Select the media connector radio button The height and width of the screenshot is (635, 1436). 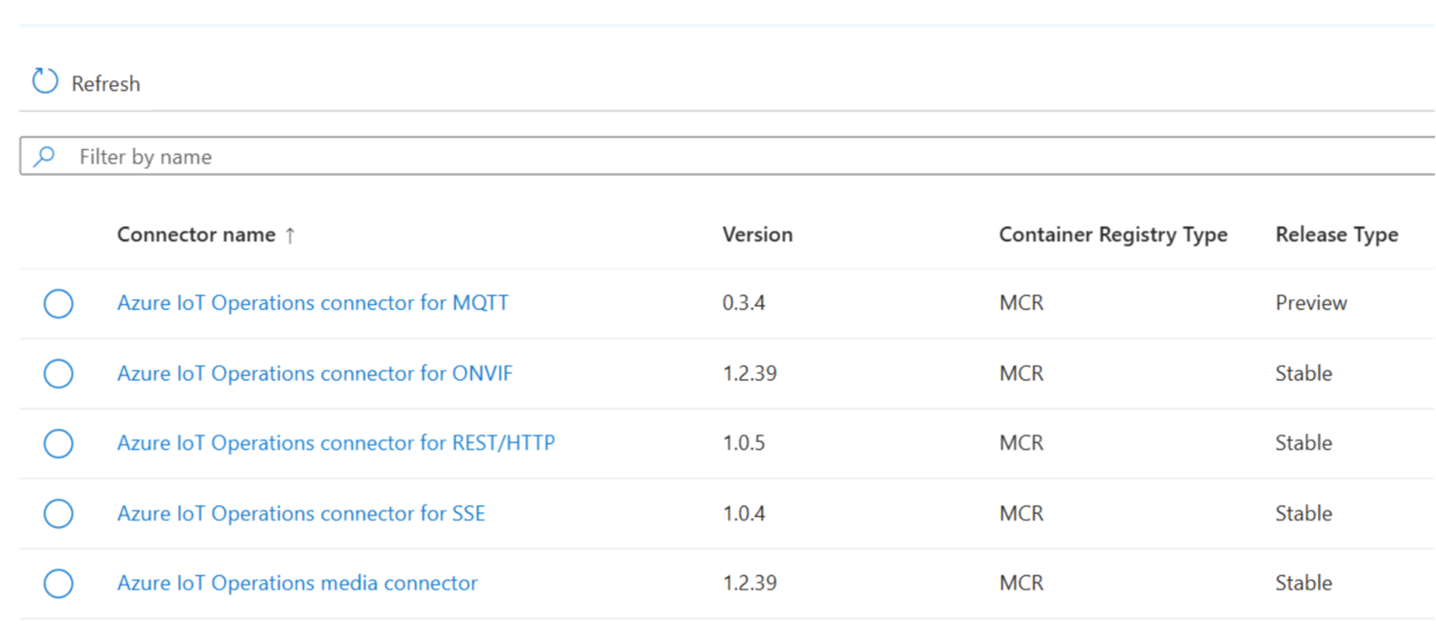pos(59,583)
